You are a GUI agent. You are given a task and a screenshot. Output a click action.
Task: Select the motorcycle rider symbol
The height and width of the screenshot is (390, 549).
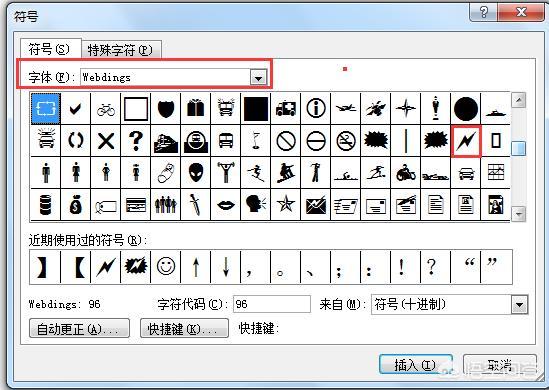405,173
